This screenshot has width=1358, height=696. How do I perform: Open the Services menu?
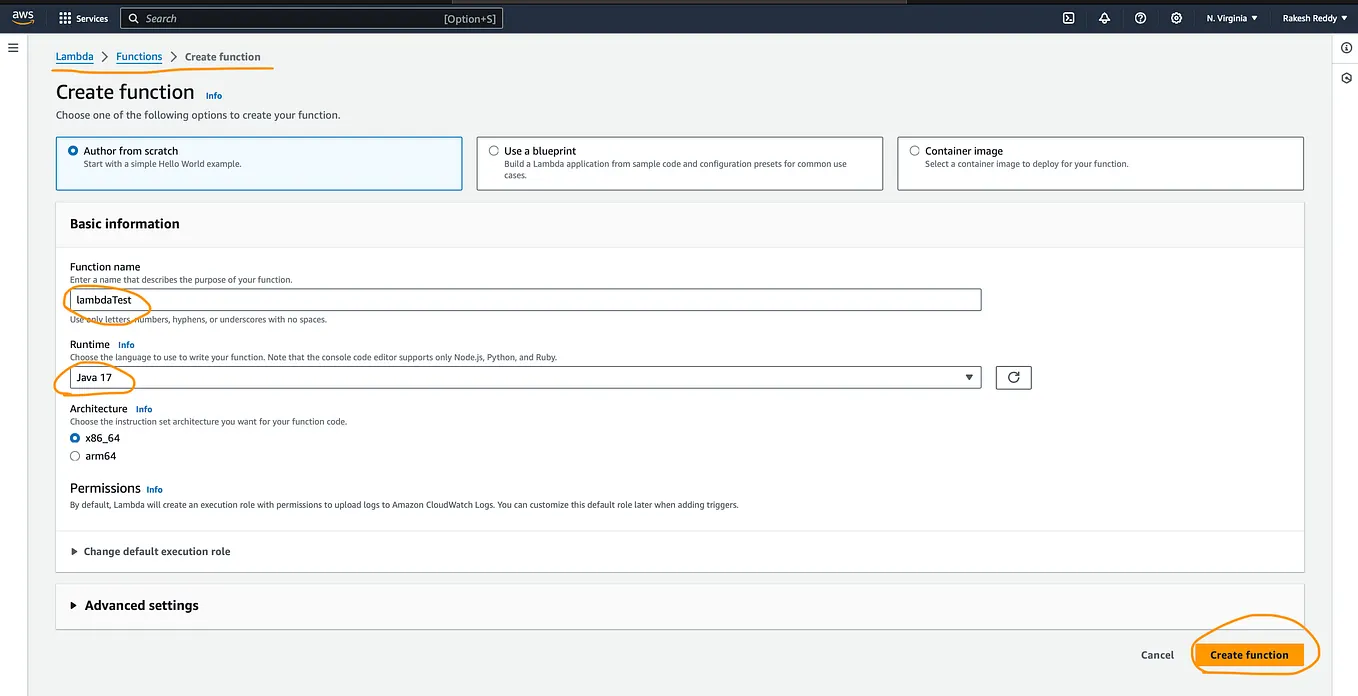tap(83, 17)
